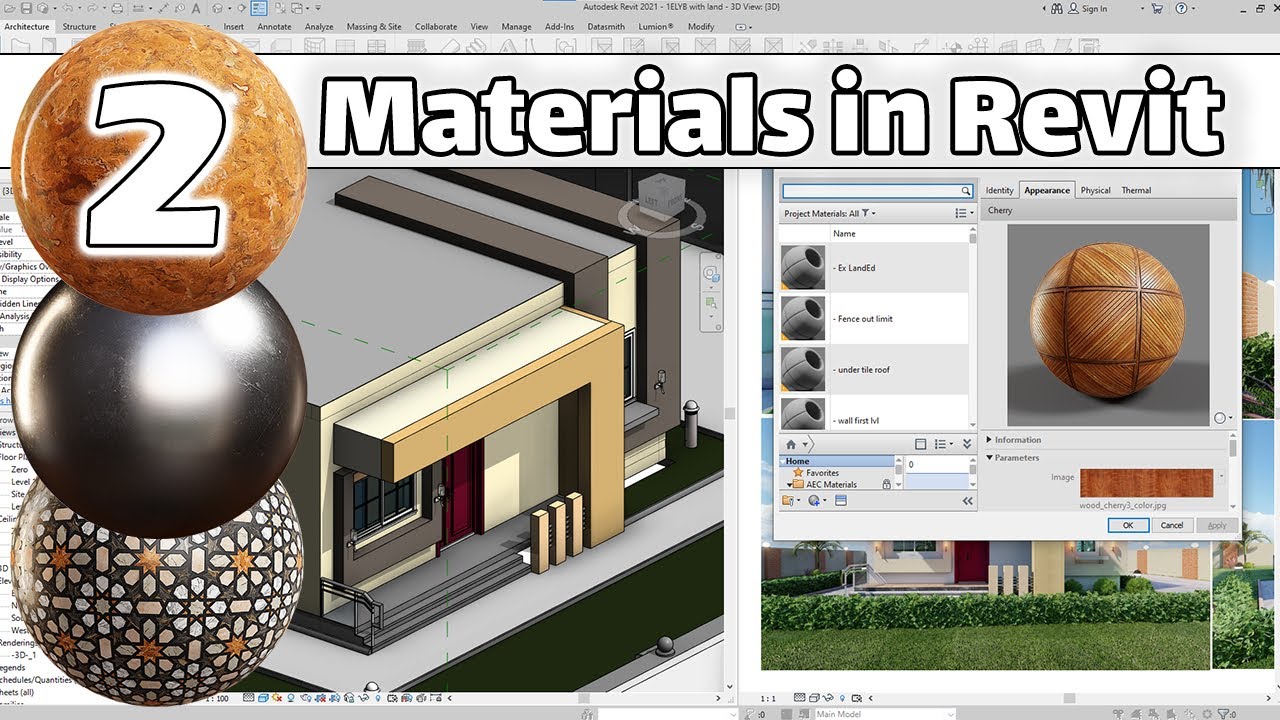Click the cherry sphere material preview

coord(1107,323)
